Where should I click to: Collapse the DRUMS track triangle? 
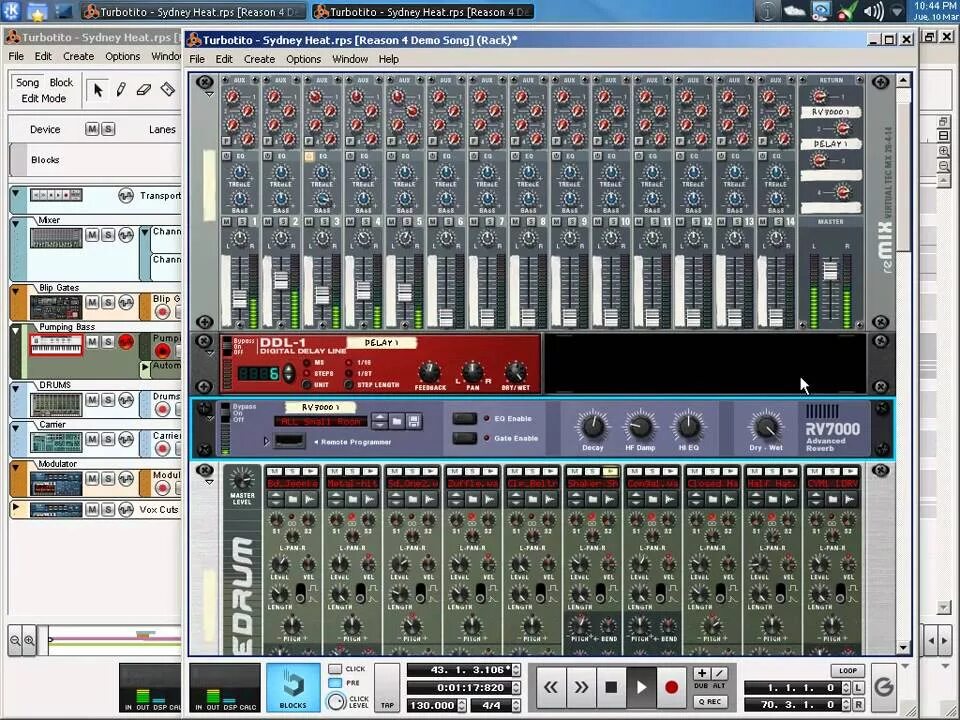[x=15, y=388]
